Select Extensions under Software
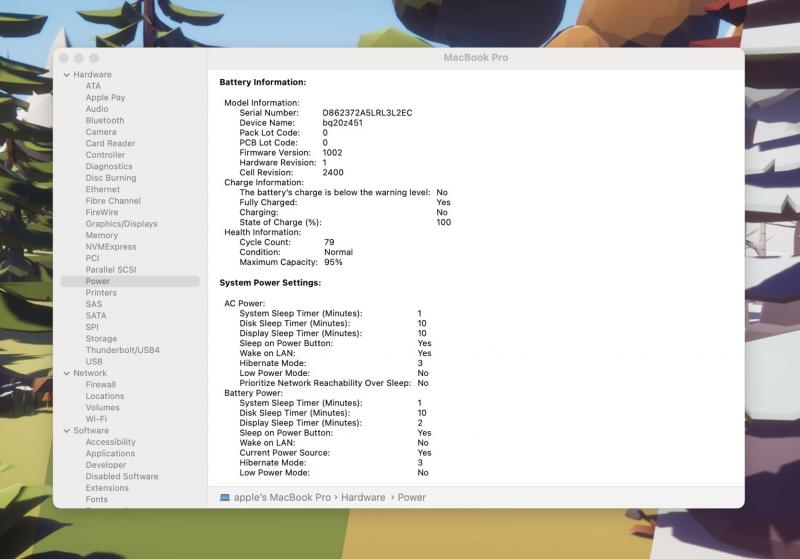Image resolution: width=800 pixels, height=559 pixels. point(107,488)
